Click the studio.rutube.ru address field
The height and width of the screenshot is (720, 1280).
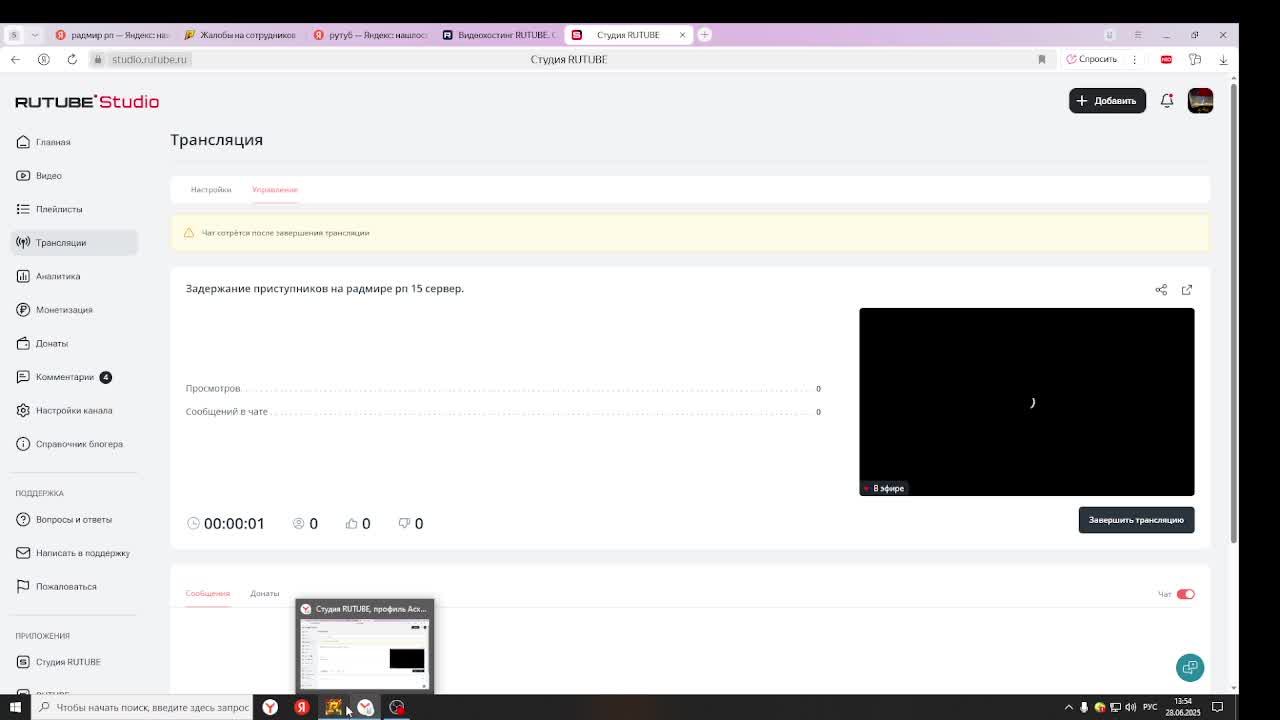point(149,59)
